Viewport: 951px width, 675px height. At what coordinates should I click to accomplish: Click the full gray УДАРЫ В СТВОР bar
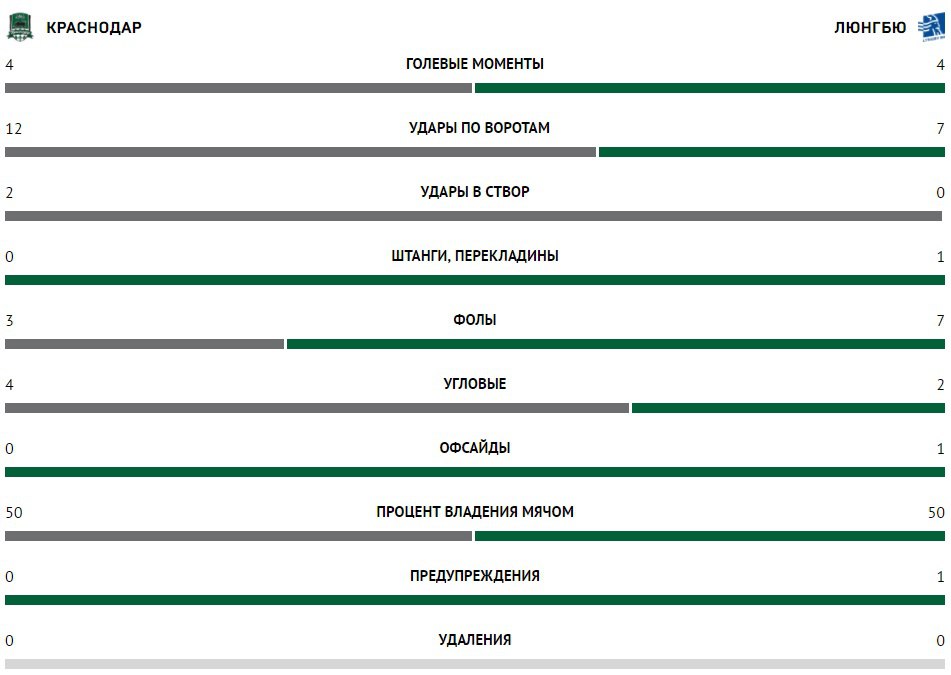(x=474, y=216)
